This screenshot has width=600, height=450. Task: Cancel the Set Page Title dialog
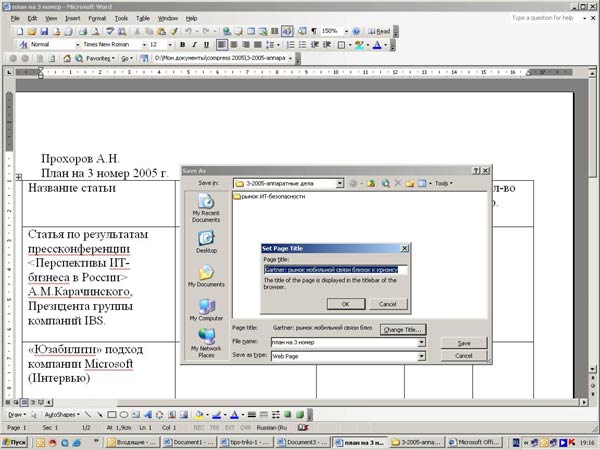tap(388, 303)
